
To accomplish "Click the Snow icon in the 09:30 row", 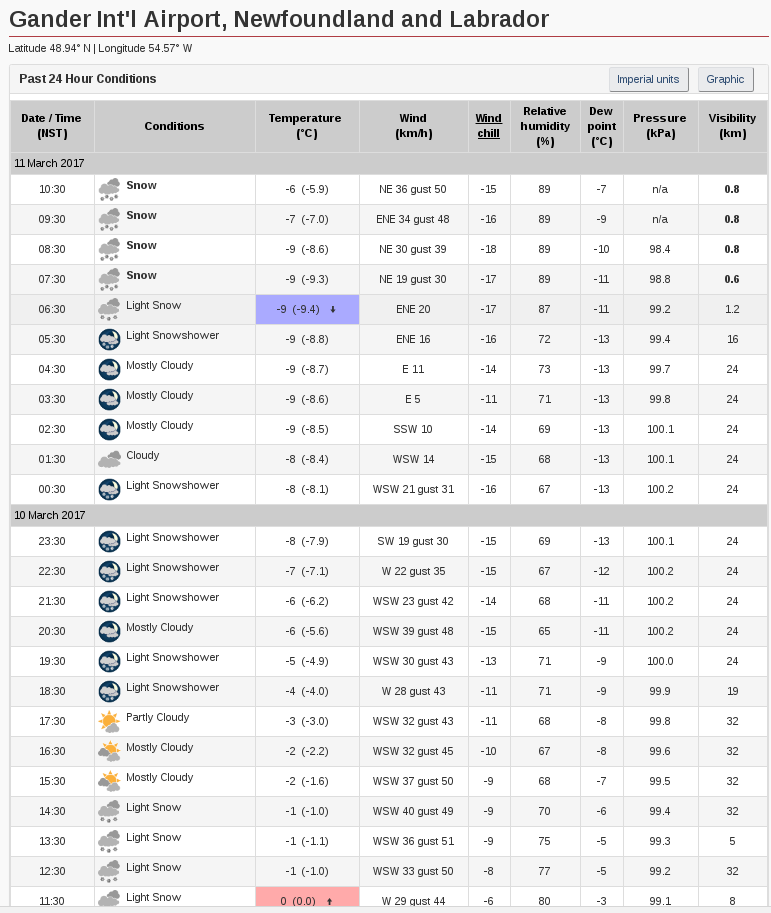I will tap(109, 220).
